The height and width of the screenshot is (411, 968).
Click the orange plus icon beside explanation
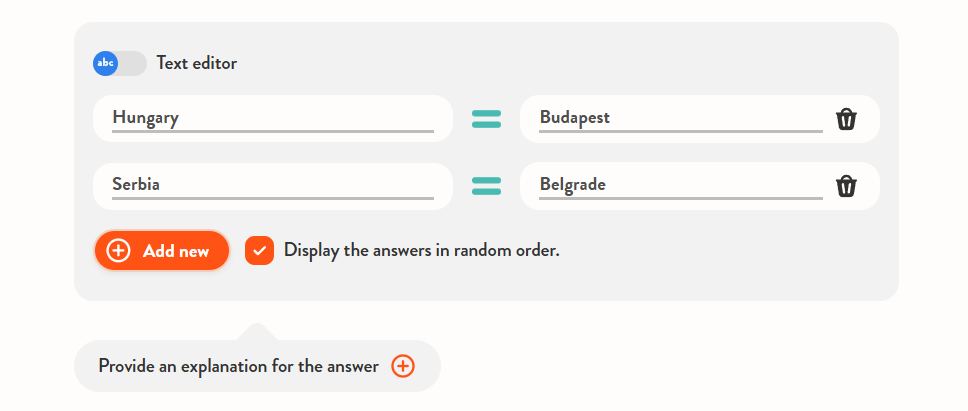point(402,366)
